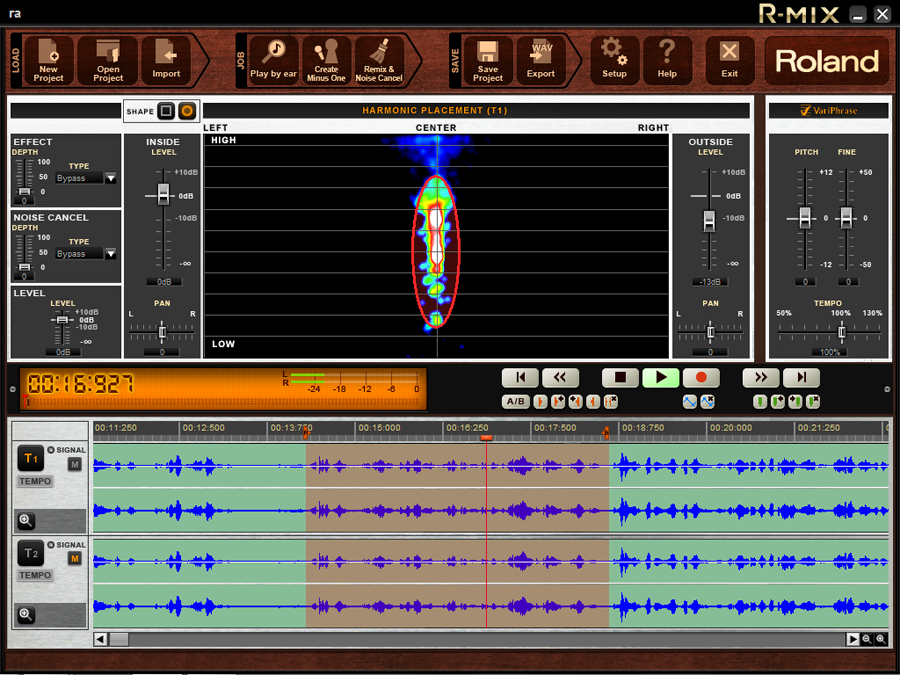The height and width of the screenshot is (675, 900).
Task: Open the Setup gear icon
Action: 614,60
